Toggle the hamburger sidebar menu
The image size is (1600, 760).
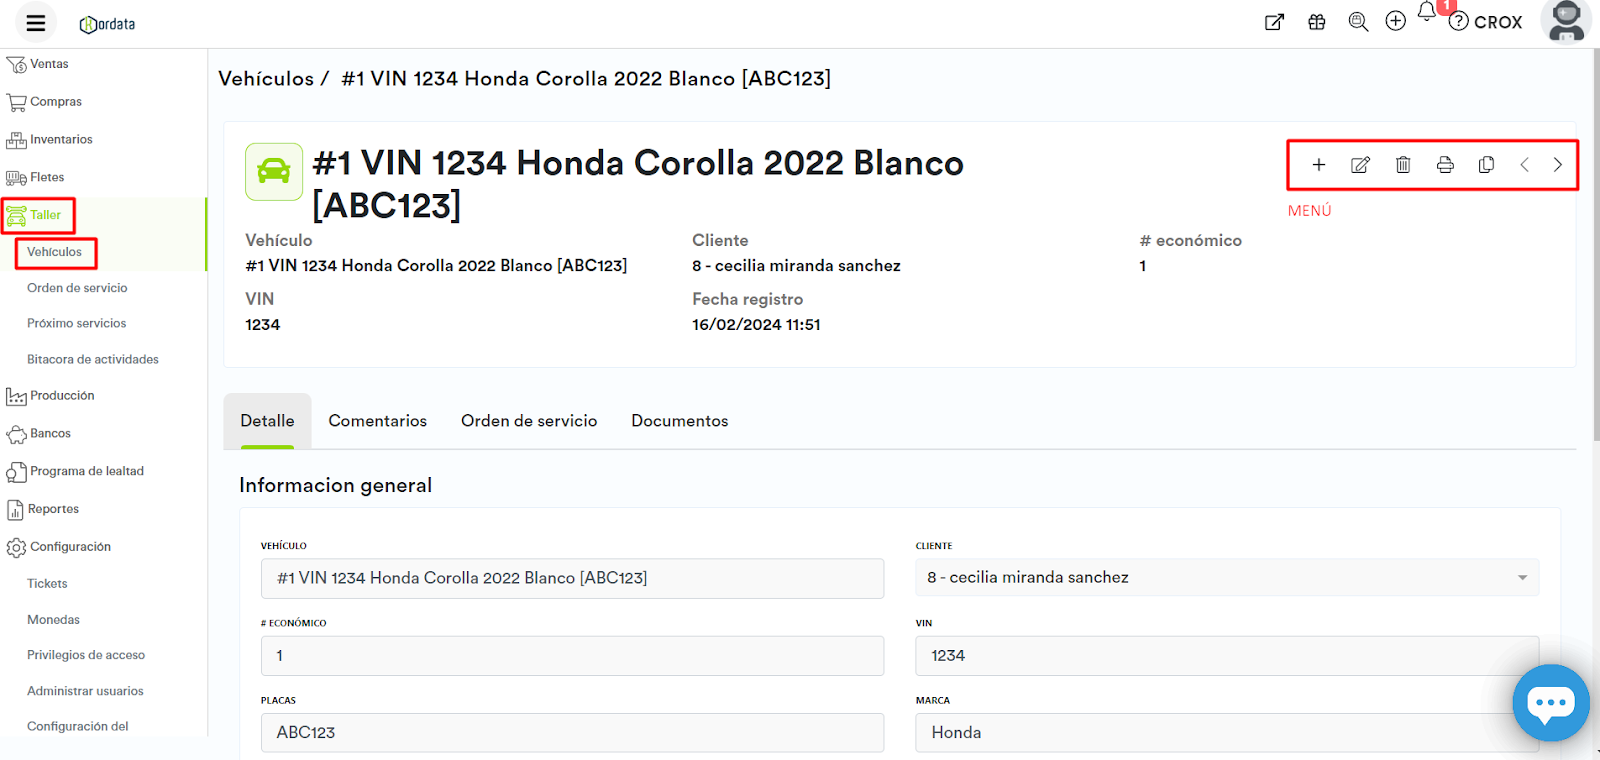coord(36,23)
